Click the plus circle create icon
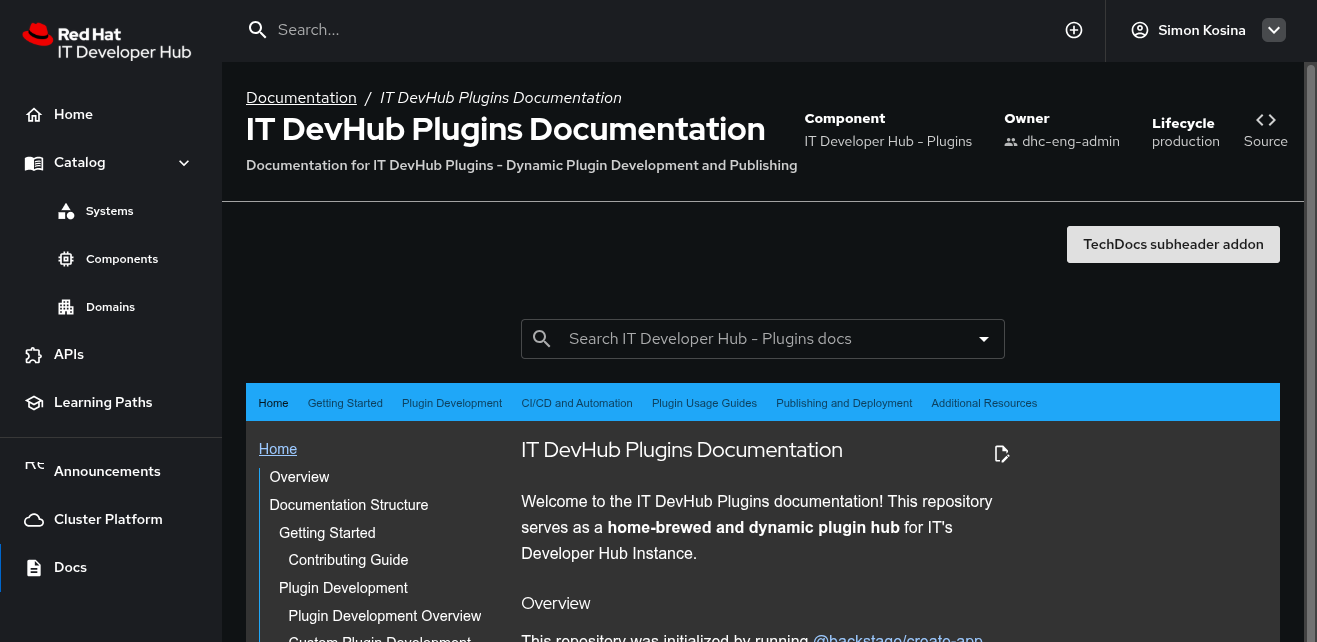 [x=1074, y=30]
